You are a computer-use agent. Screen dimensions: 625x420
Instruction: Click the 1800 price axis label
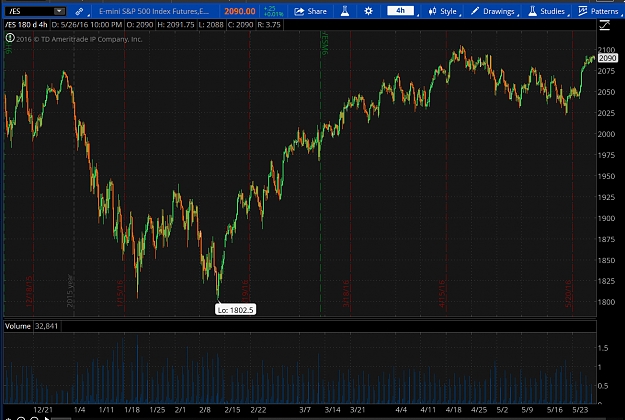(x=606, y=302)
